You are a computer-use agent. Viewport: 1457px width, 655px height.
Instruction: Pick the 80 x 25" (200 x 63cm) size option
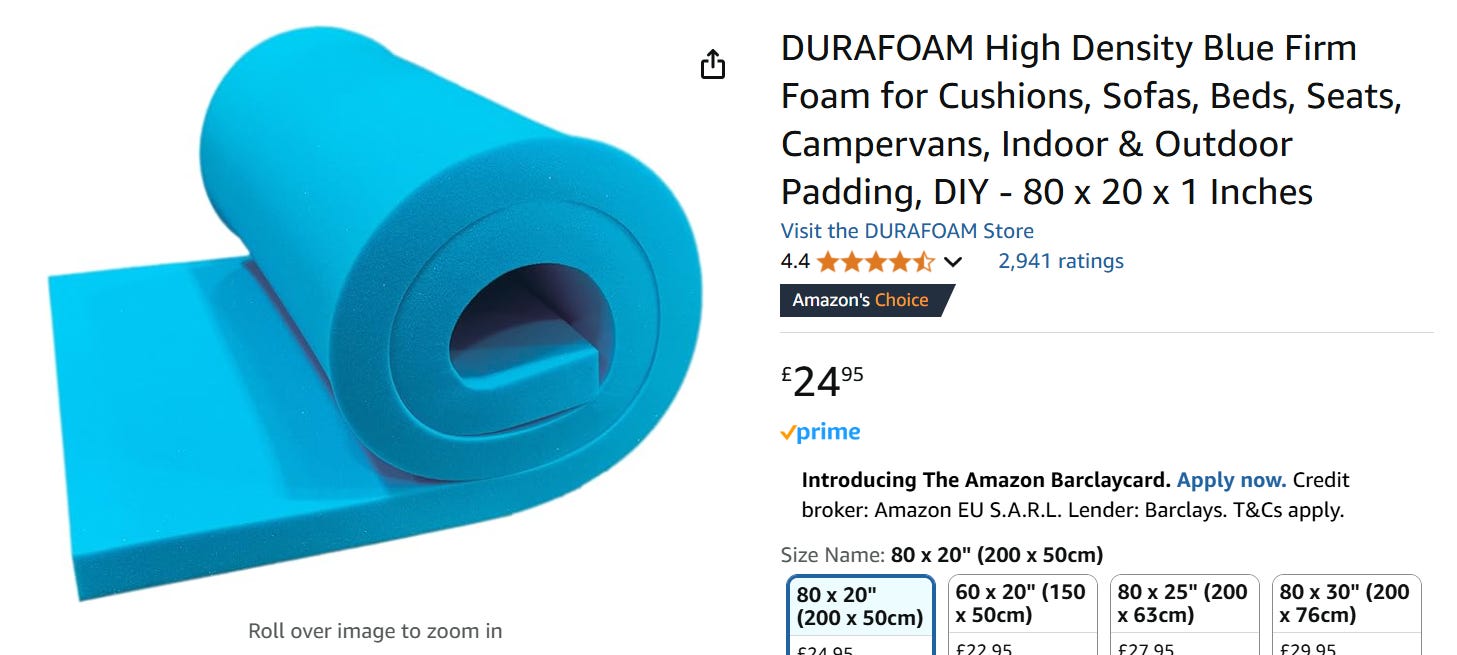coord(1185,615)
